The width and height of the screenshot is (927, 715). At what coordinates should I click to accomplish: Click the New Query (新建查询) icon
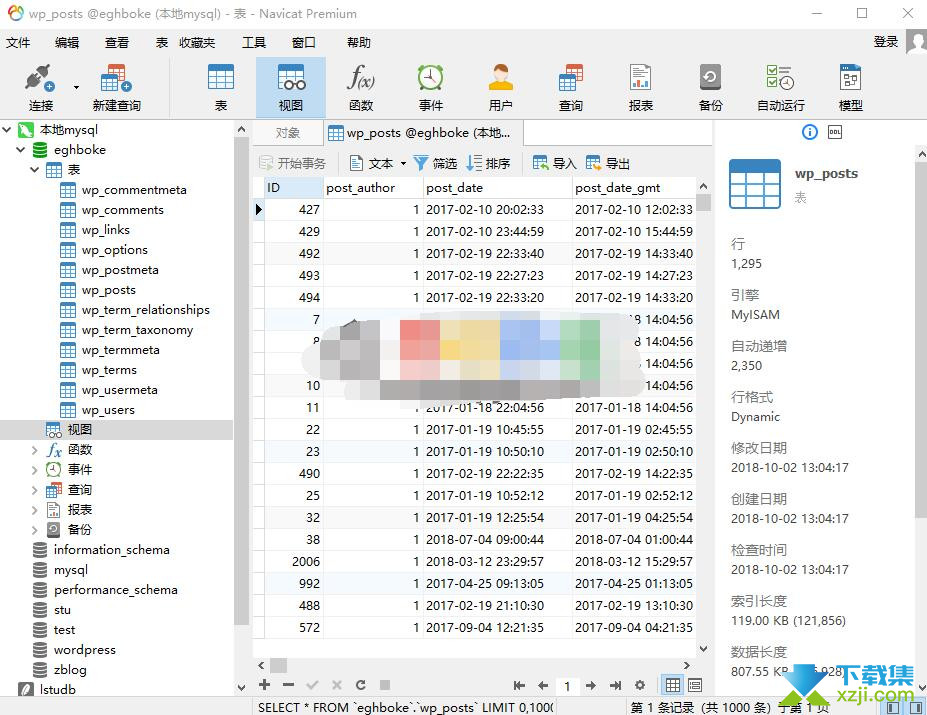pyautogui.click(x=116, y=87)
